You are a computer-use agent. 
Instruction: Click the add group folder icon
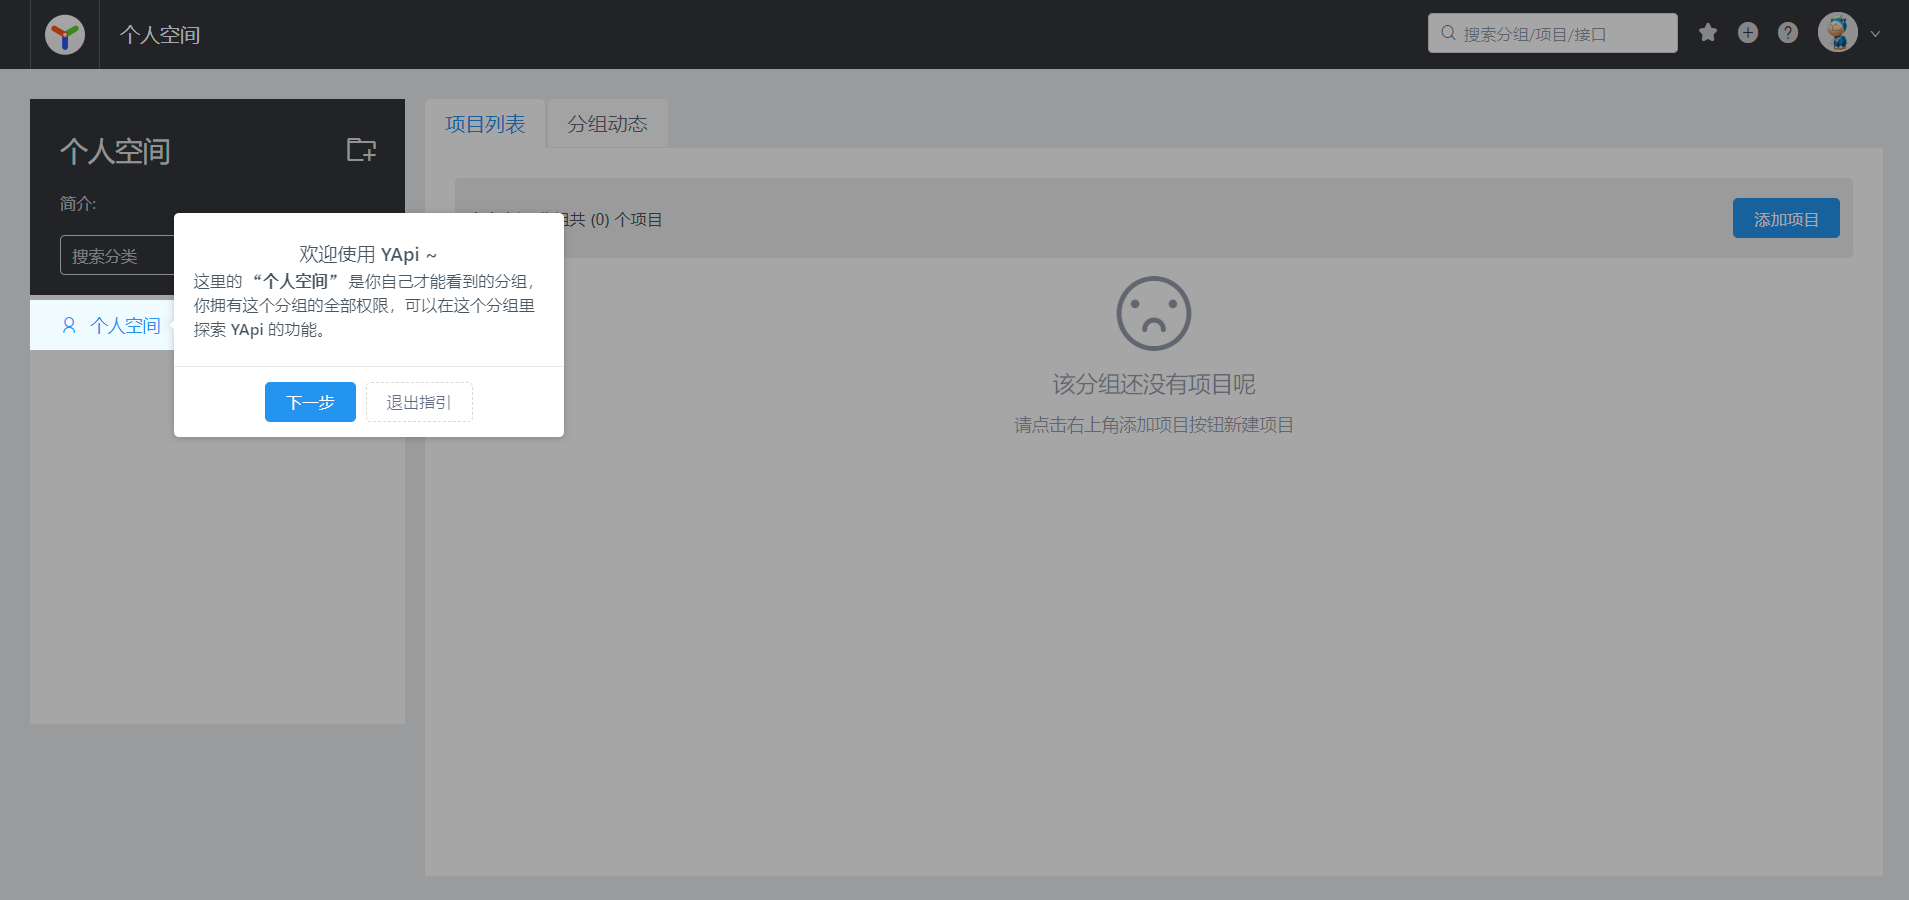click(x=361, y=150)
